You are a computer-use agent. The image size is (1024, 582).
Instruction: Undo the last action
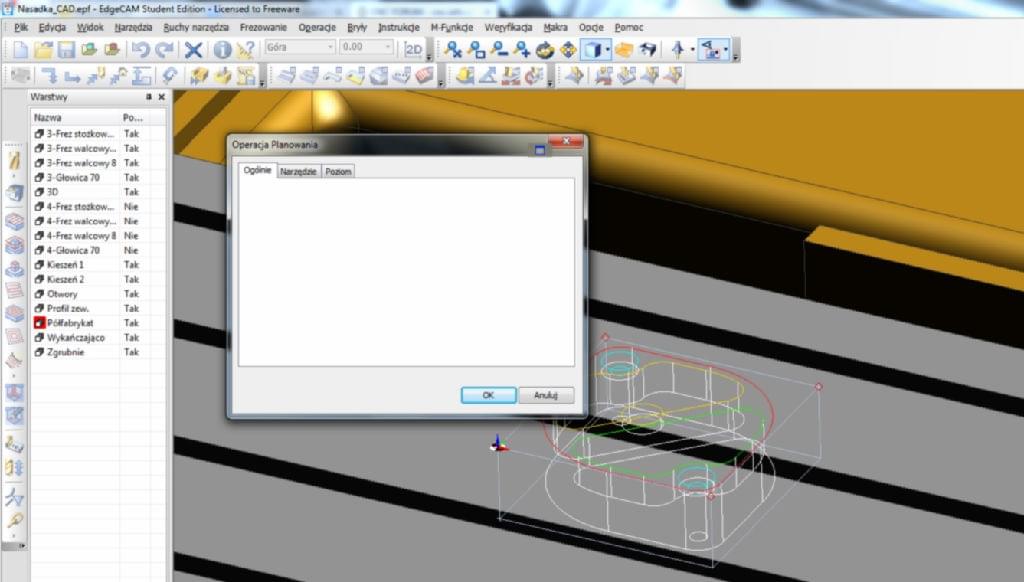(140, 50)
